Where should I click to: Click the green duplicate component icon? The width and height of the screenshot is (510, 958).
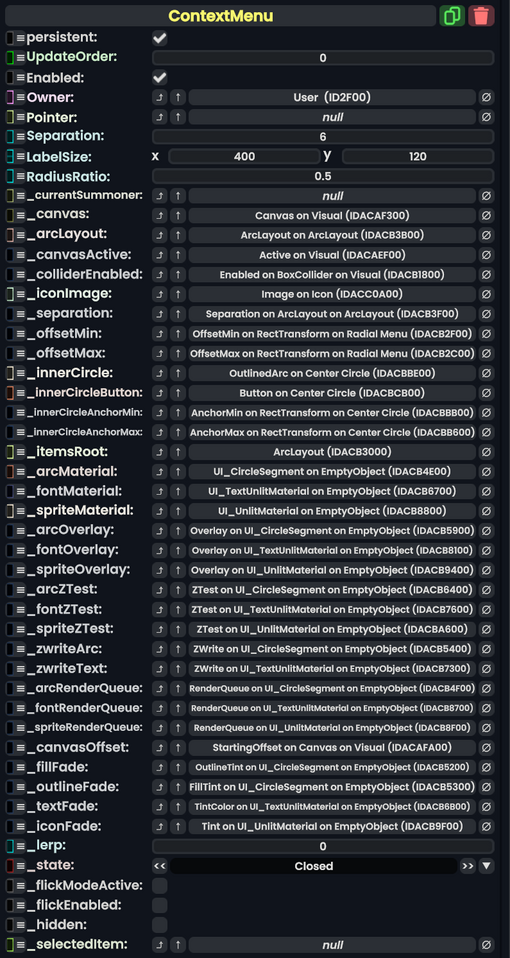[x=452, y=16]
